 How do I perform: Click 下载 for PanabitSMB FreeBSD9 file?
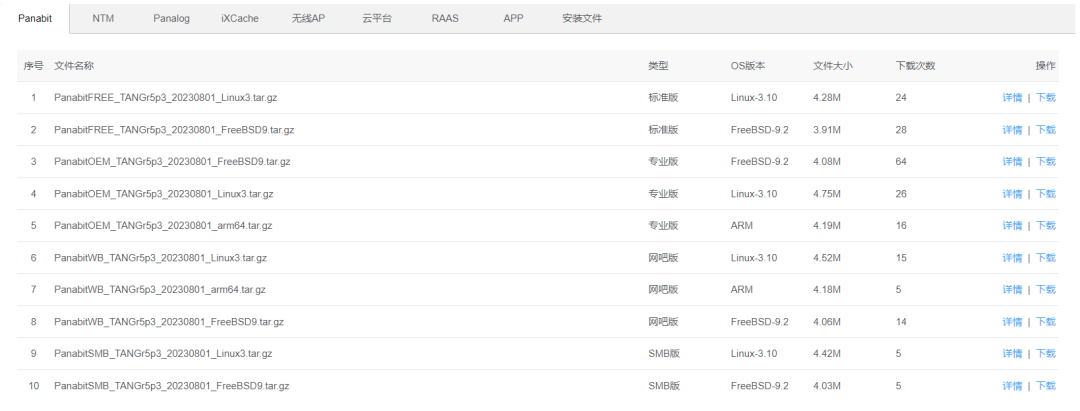1046,386
